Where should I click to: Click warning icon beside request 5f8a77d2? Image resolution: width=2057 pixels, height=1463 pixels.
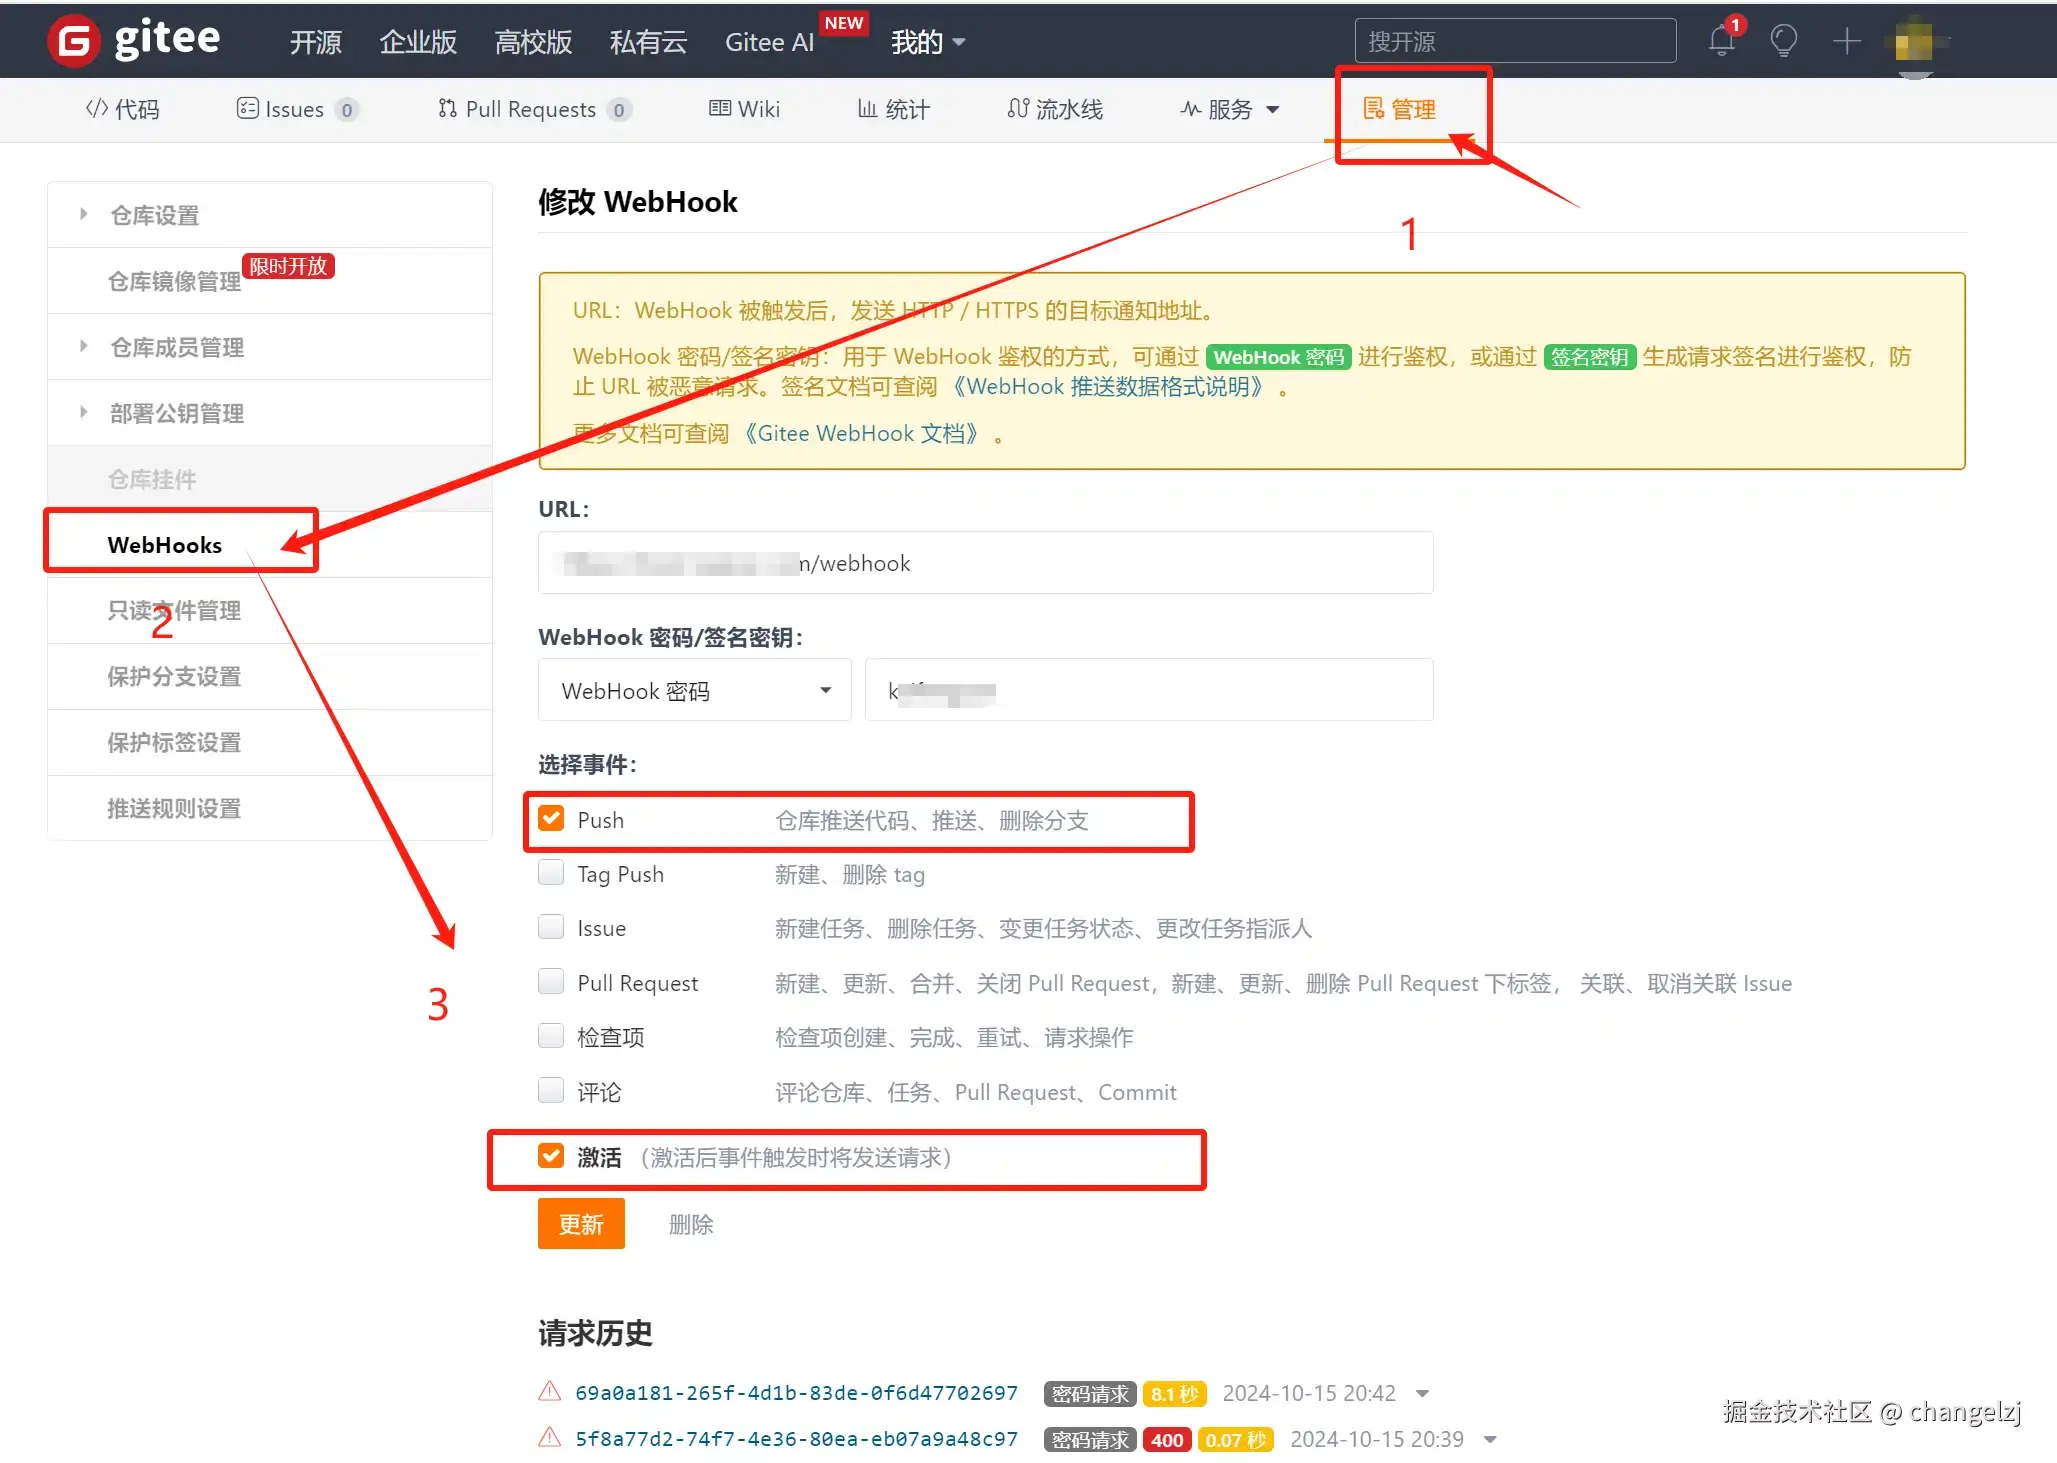549,1437
